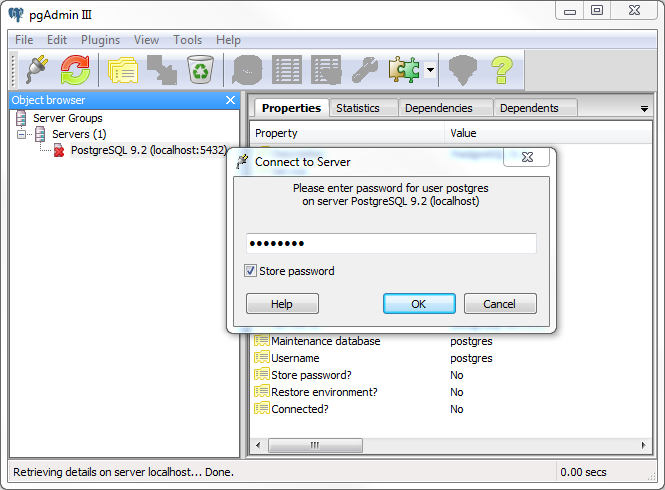Image resolution: width=665 pixels, height=490 pixels.
Task: Click the recycle bin drop object icon
Action: [201, 69]
